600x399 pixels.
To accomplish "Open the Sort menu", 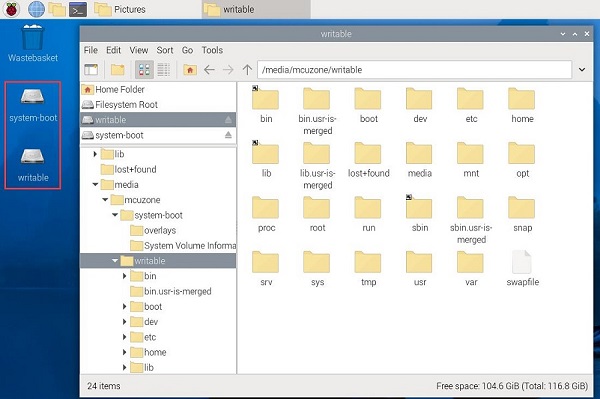I will [165, 50].
